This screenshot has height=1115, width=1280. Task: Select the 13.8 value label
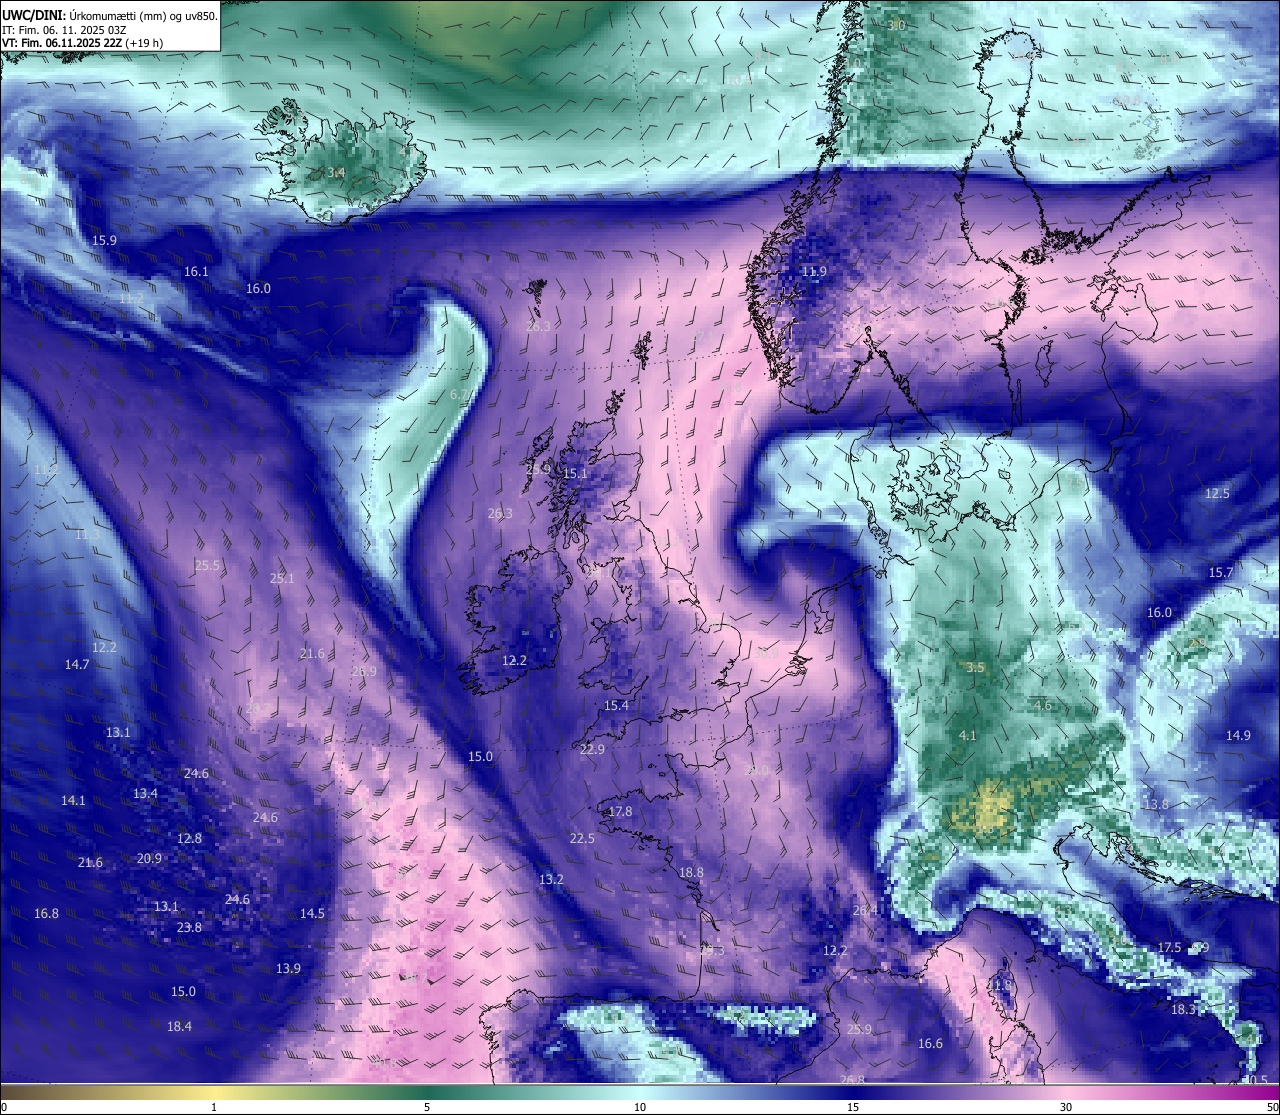(x=1156, y=804)
